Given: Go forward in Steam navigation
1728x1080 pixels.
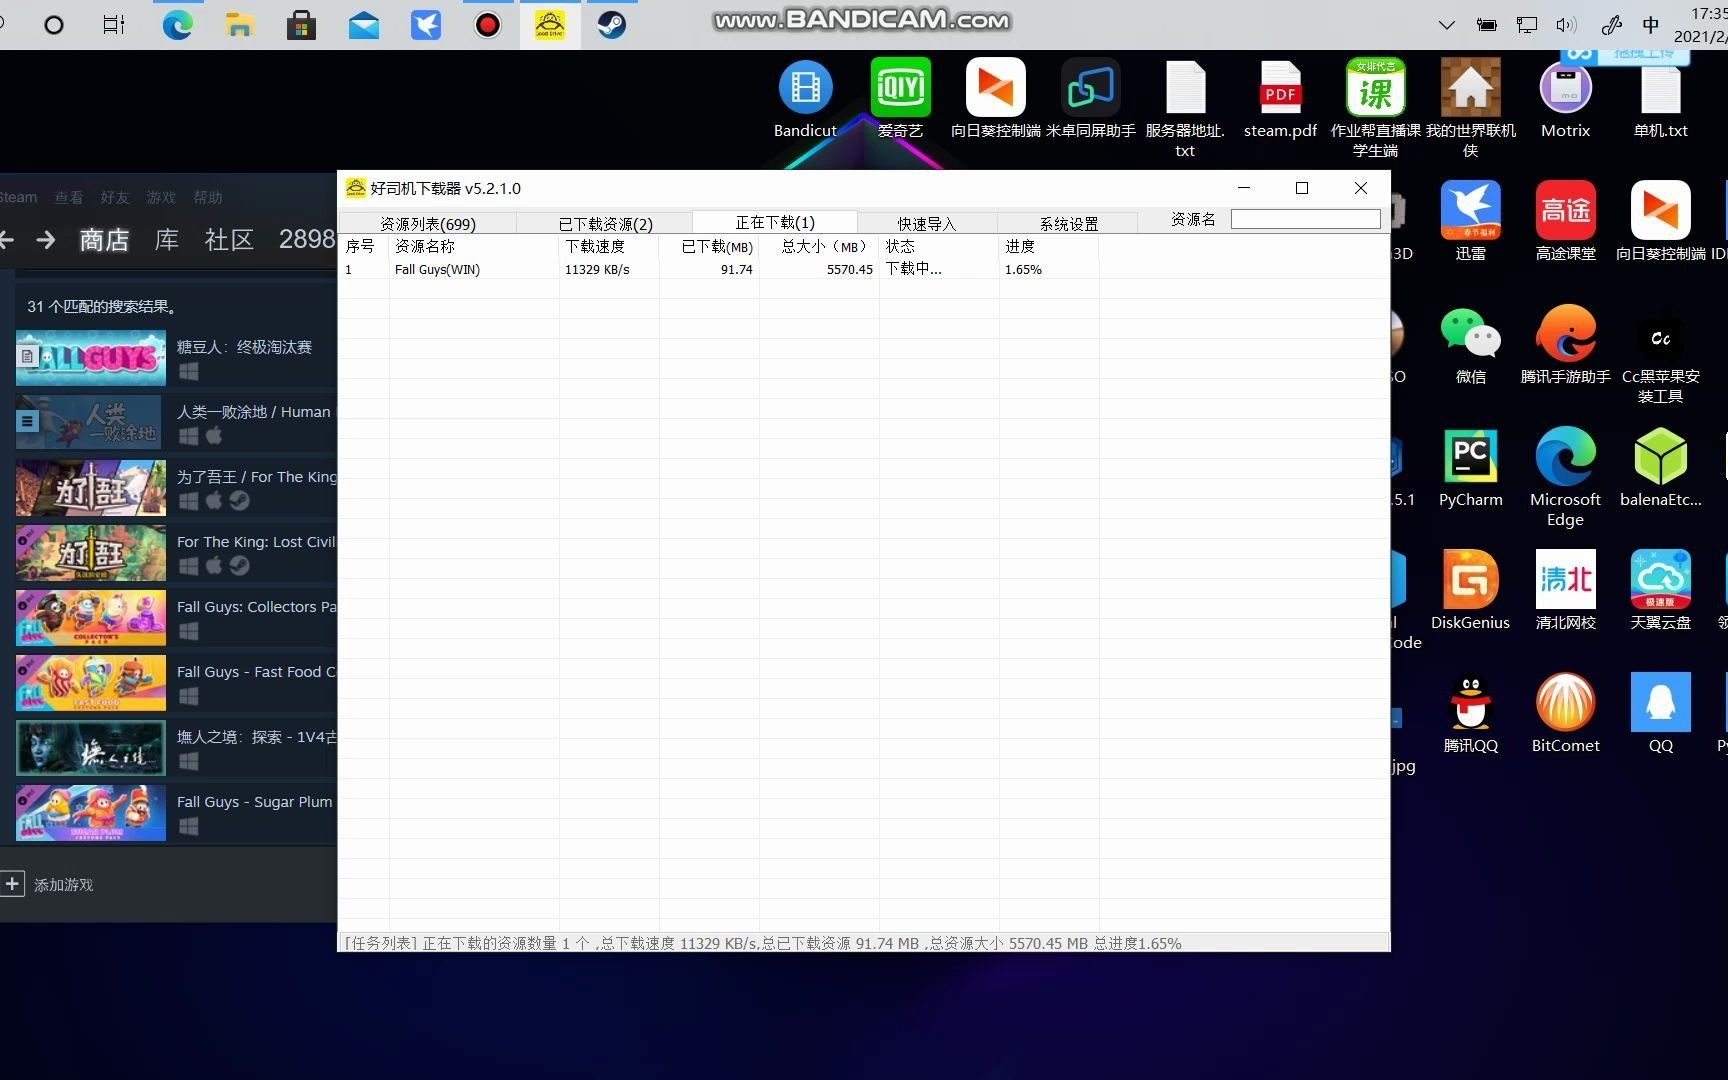Looking at the screenshot, I should [46, 240].
